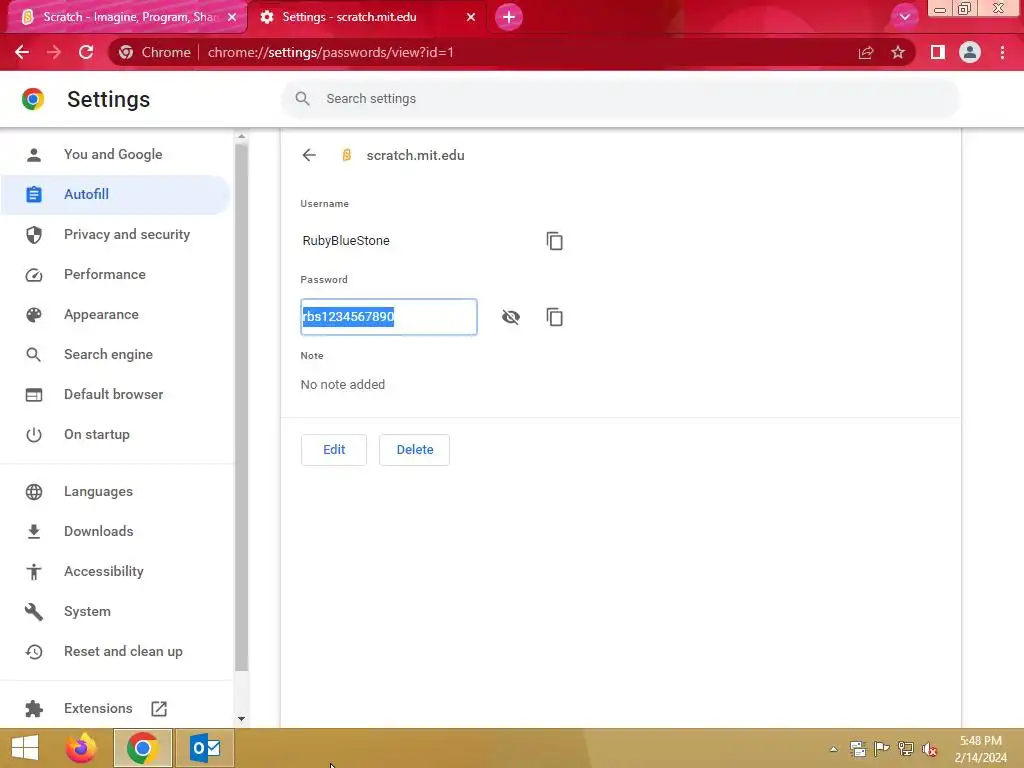Open the tab search dropdown

click(904, 17)
